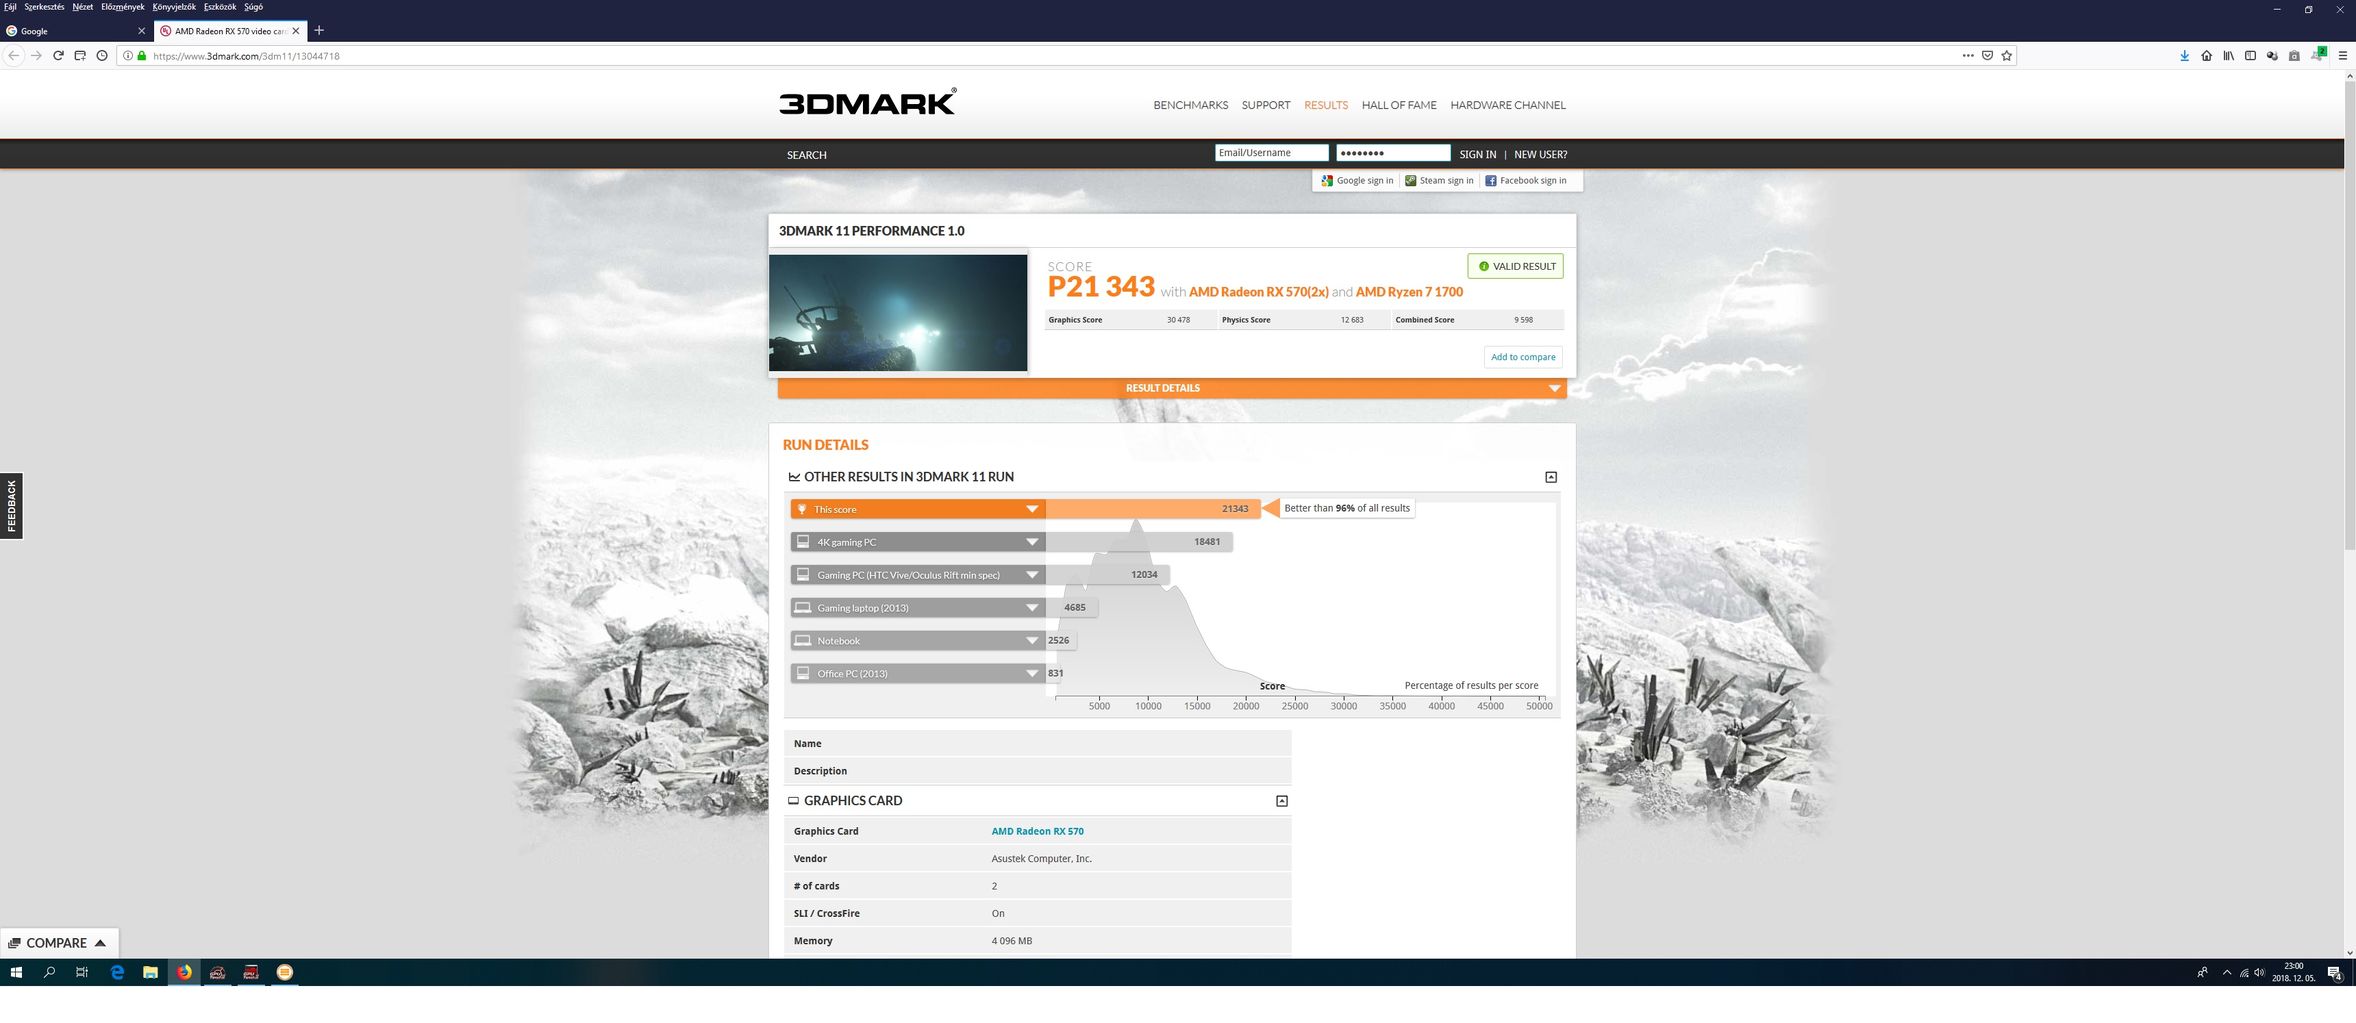This screenshot has height=1023, width=2356.
Task: Open File Explorer from the taskbar
Action: coord(150,972)
